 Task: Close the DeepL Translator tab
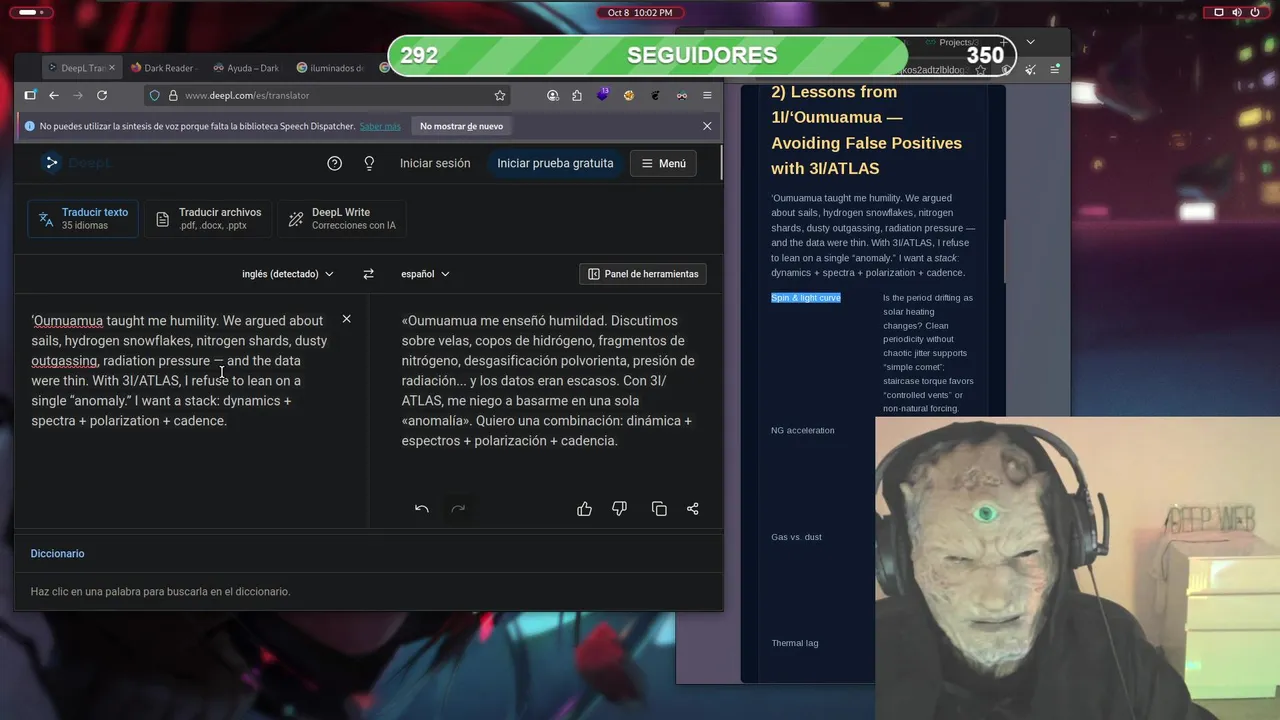(x=112, y=68)
